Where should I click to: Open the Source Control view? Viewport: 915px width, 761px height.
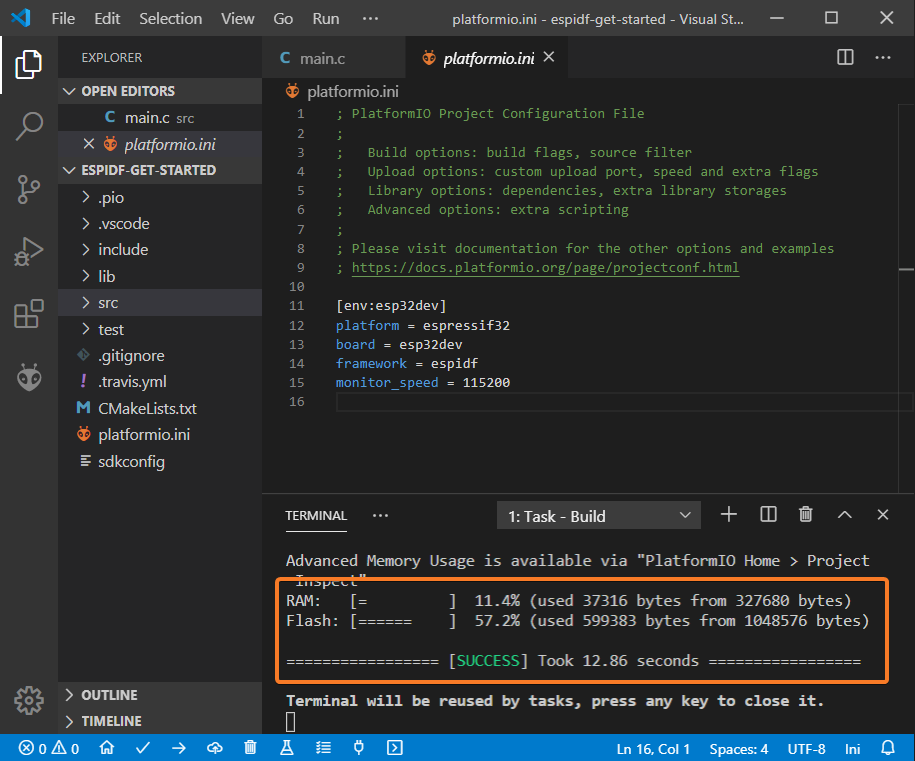[x=29, y=190]
